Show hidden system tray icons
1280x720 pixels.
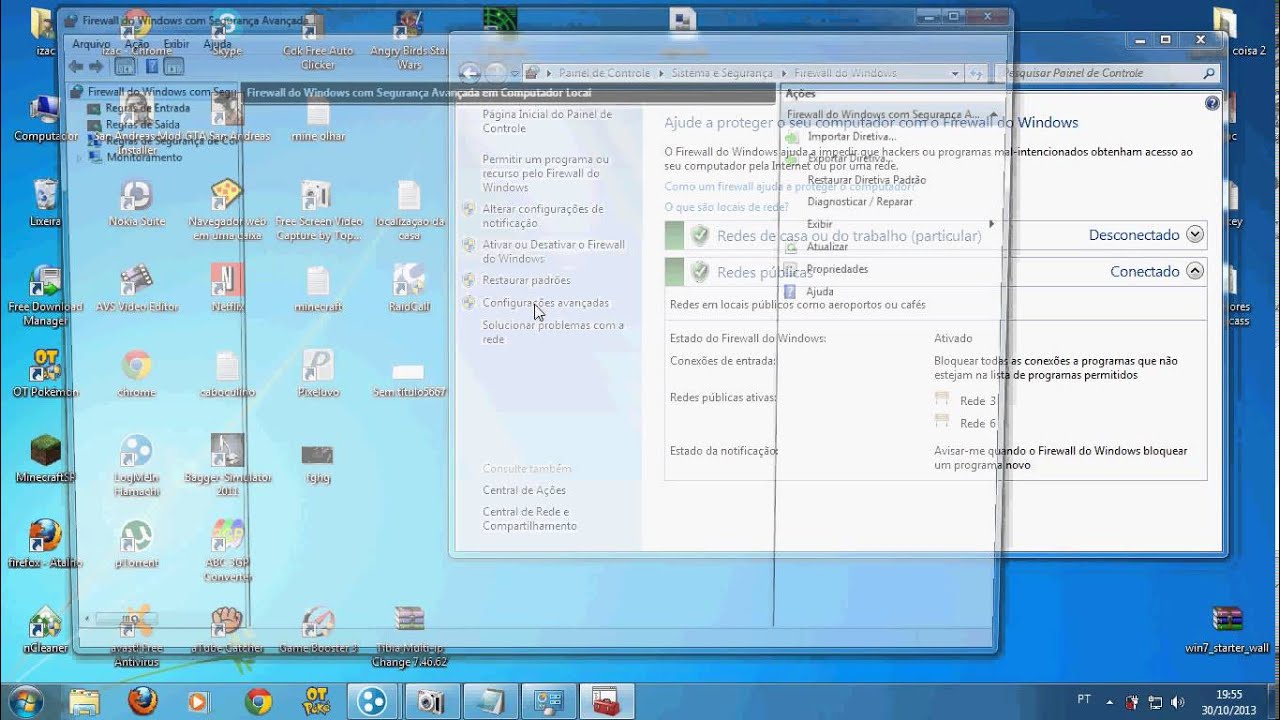coord(1109,702)
